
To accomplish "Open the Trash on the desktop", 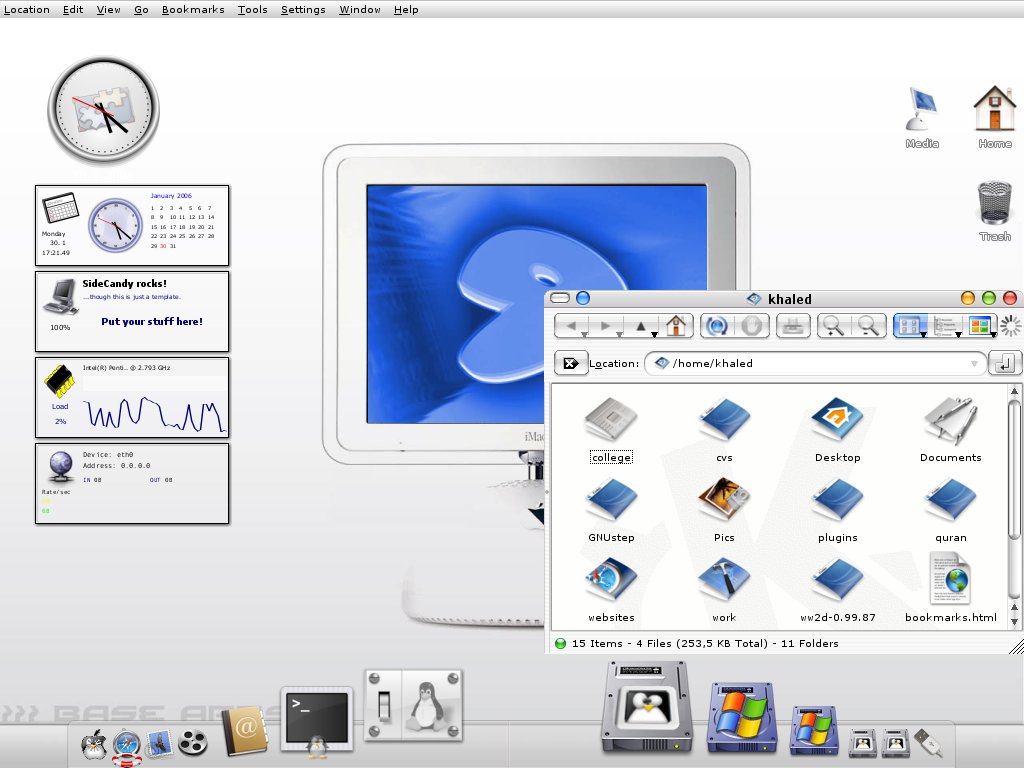I will 994,200.
